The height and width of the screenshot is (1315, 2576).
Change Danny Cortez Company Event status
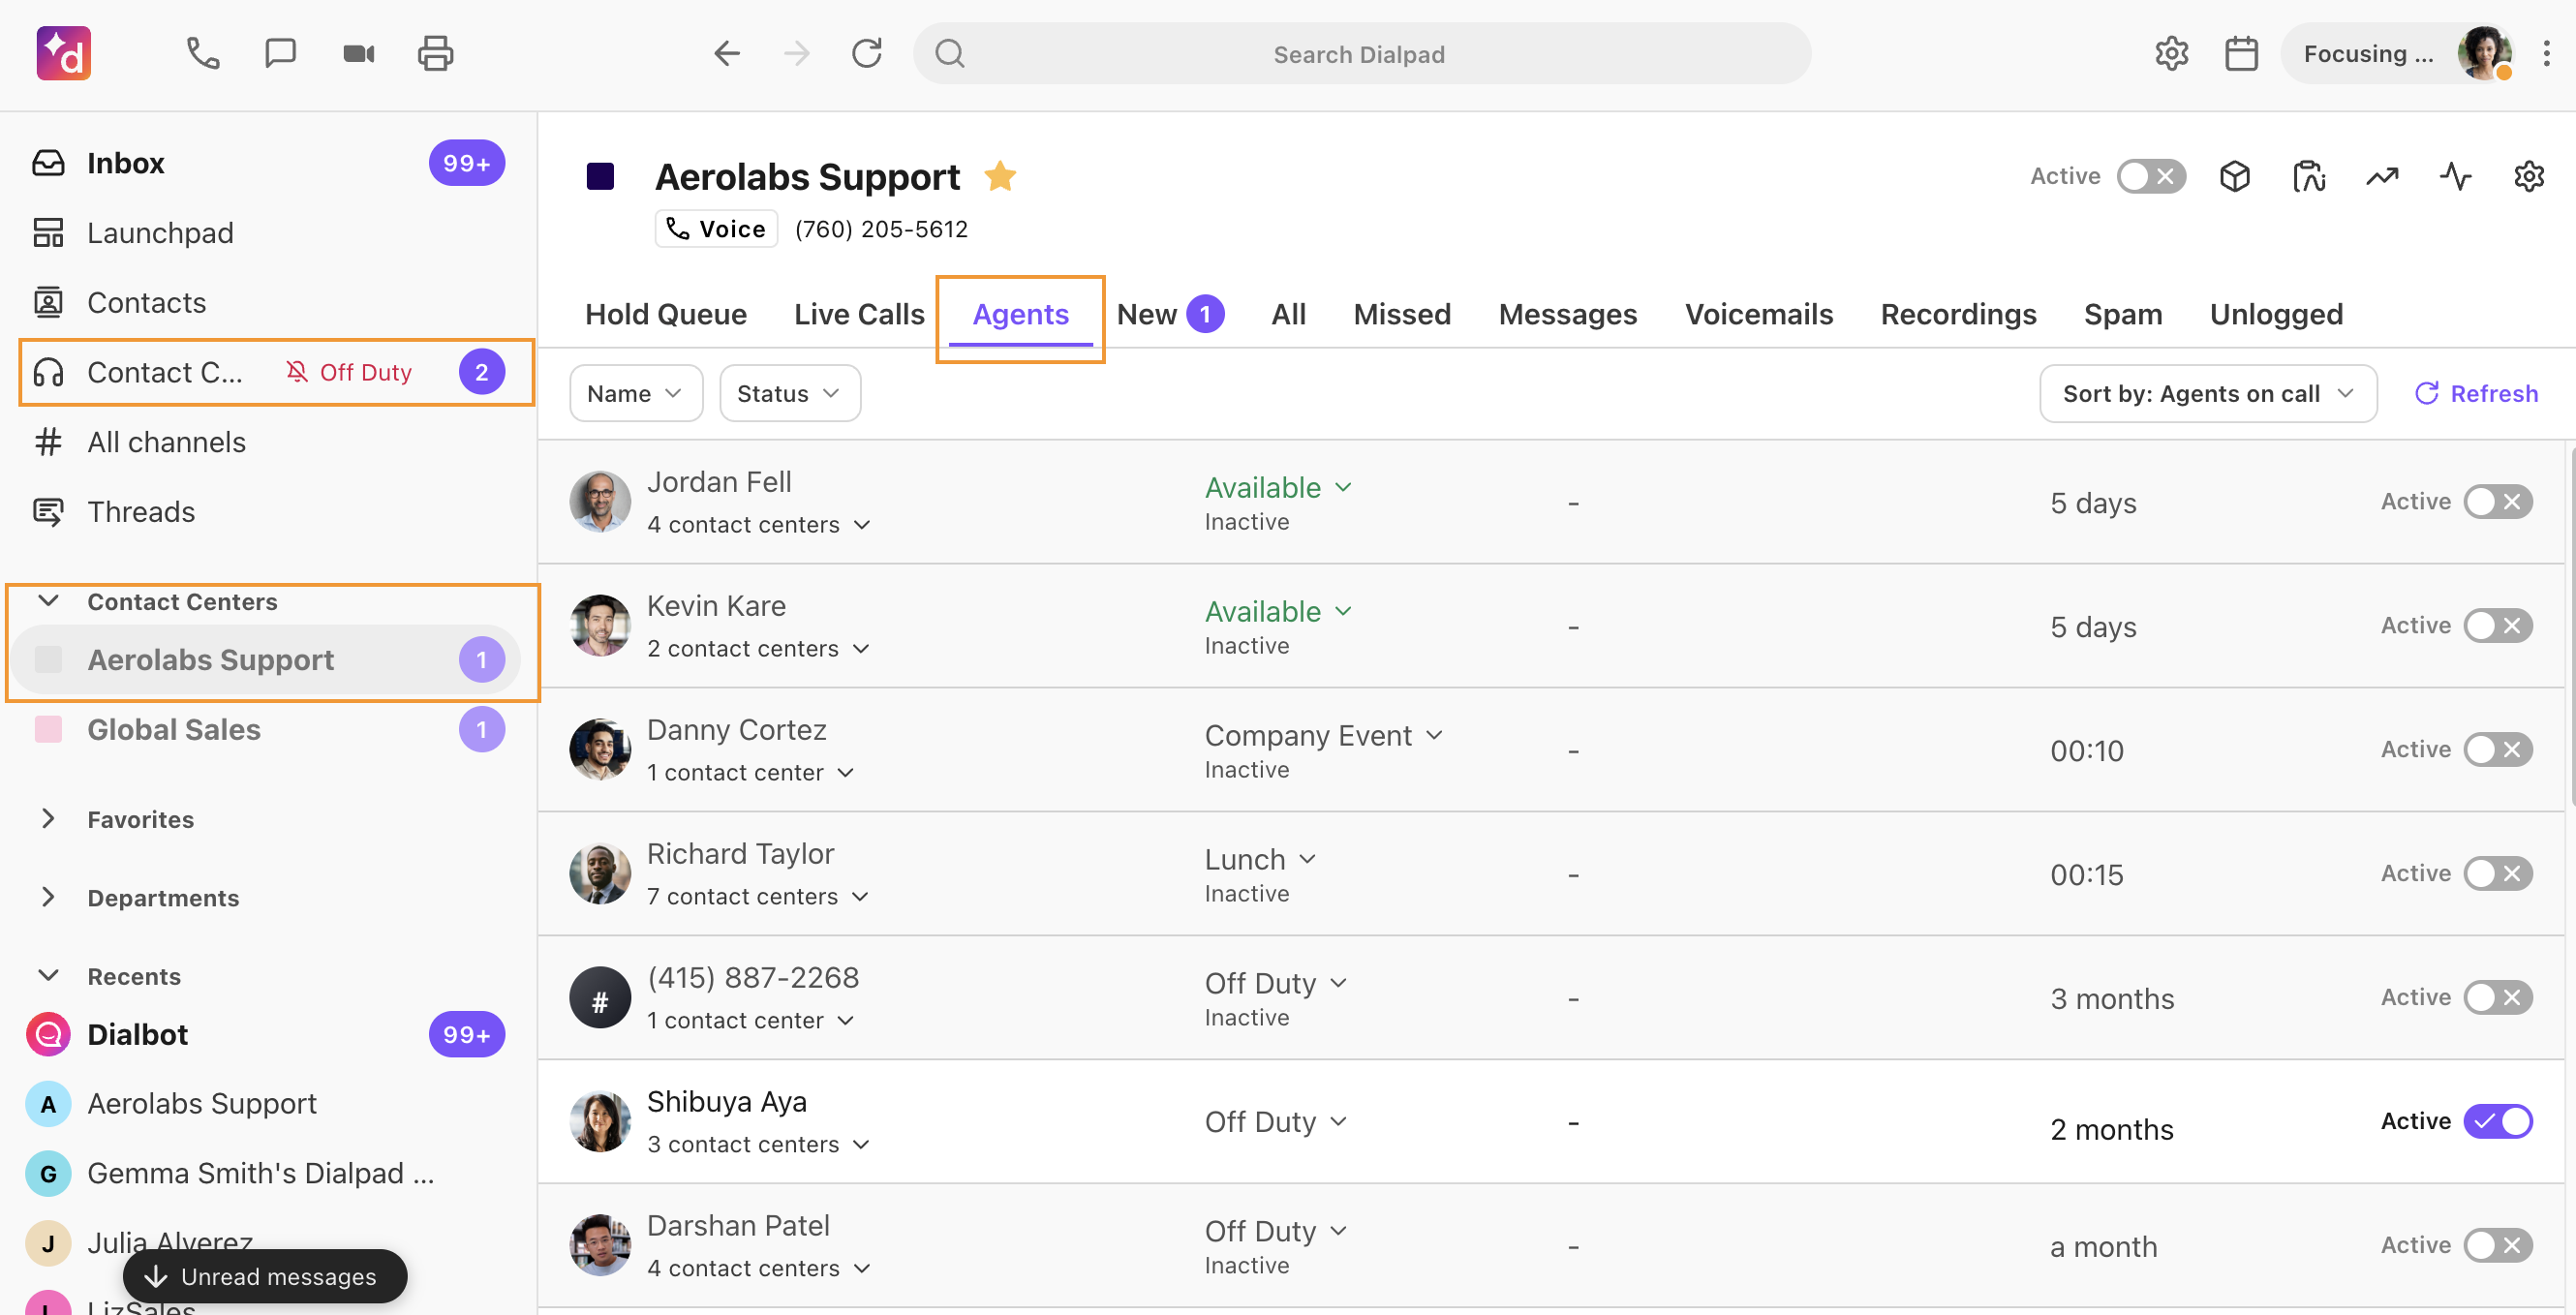[1323, 735]
